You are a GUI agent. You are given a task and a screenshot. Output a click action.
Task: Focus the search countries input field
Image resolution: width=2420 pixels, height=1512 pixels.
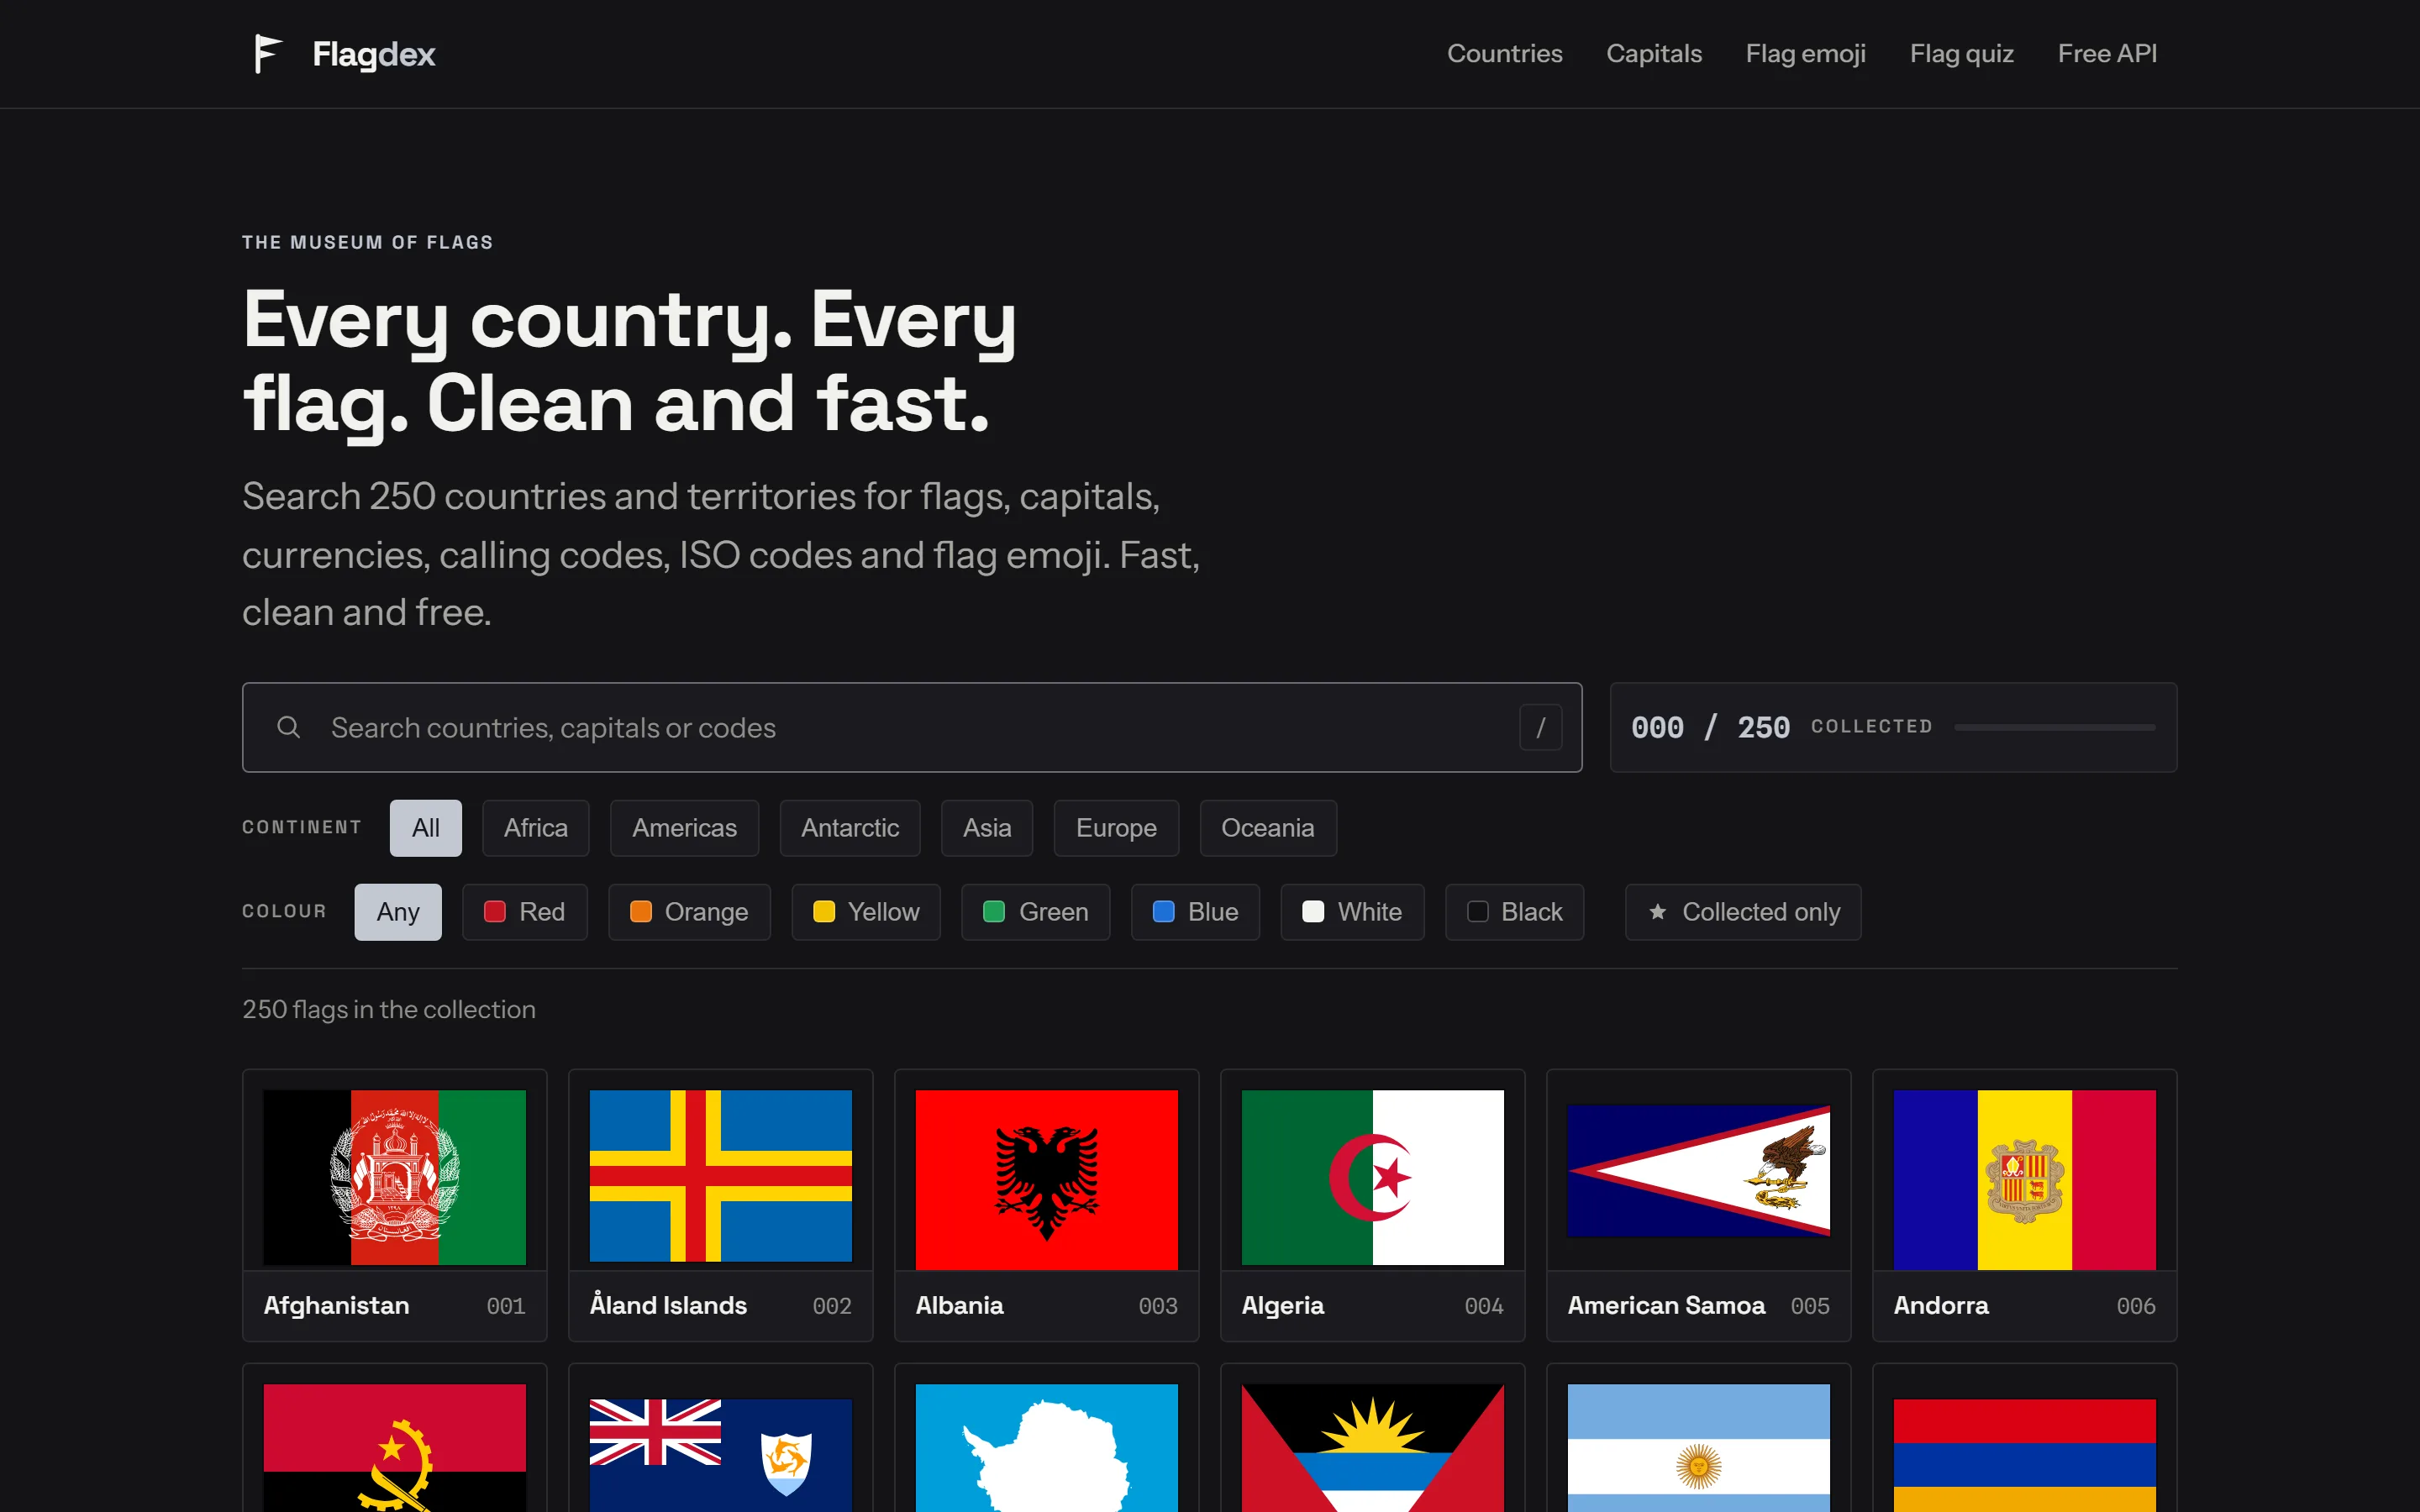coord(911,727)
